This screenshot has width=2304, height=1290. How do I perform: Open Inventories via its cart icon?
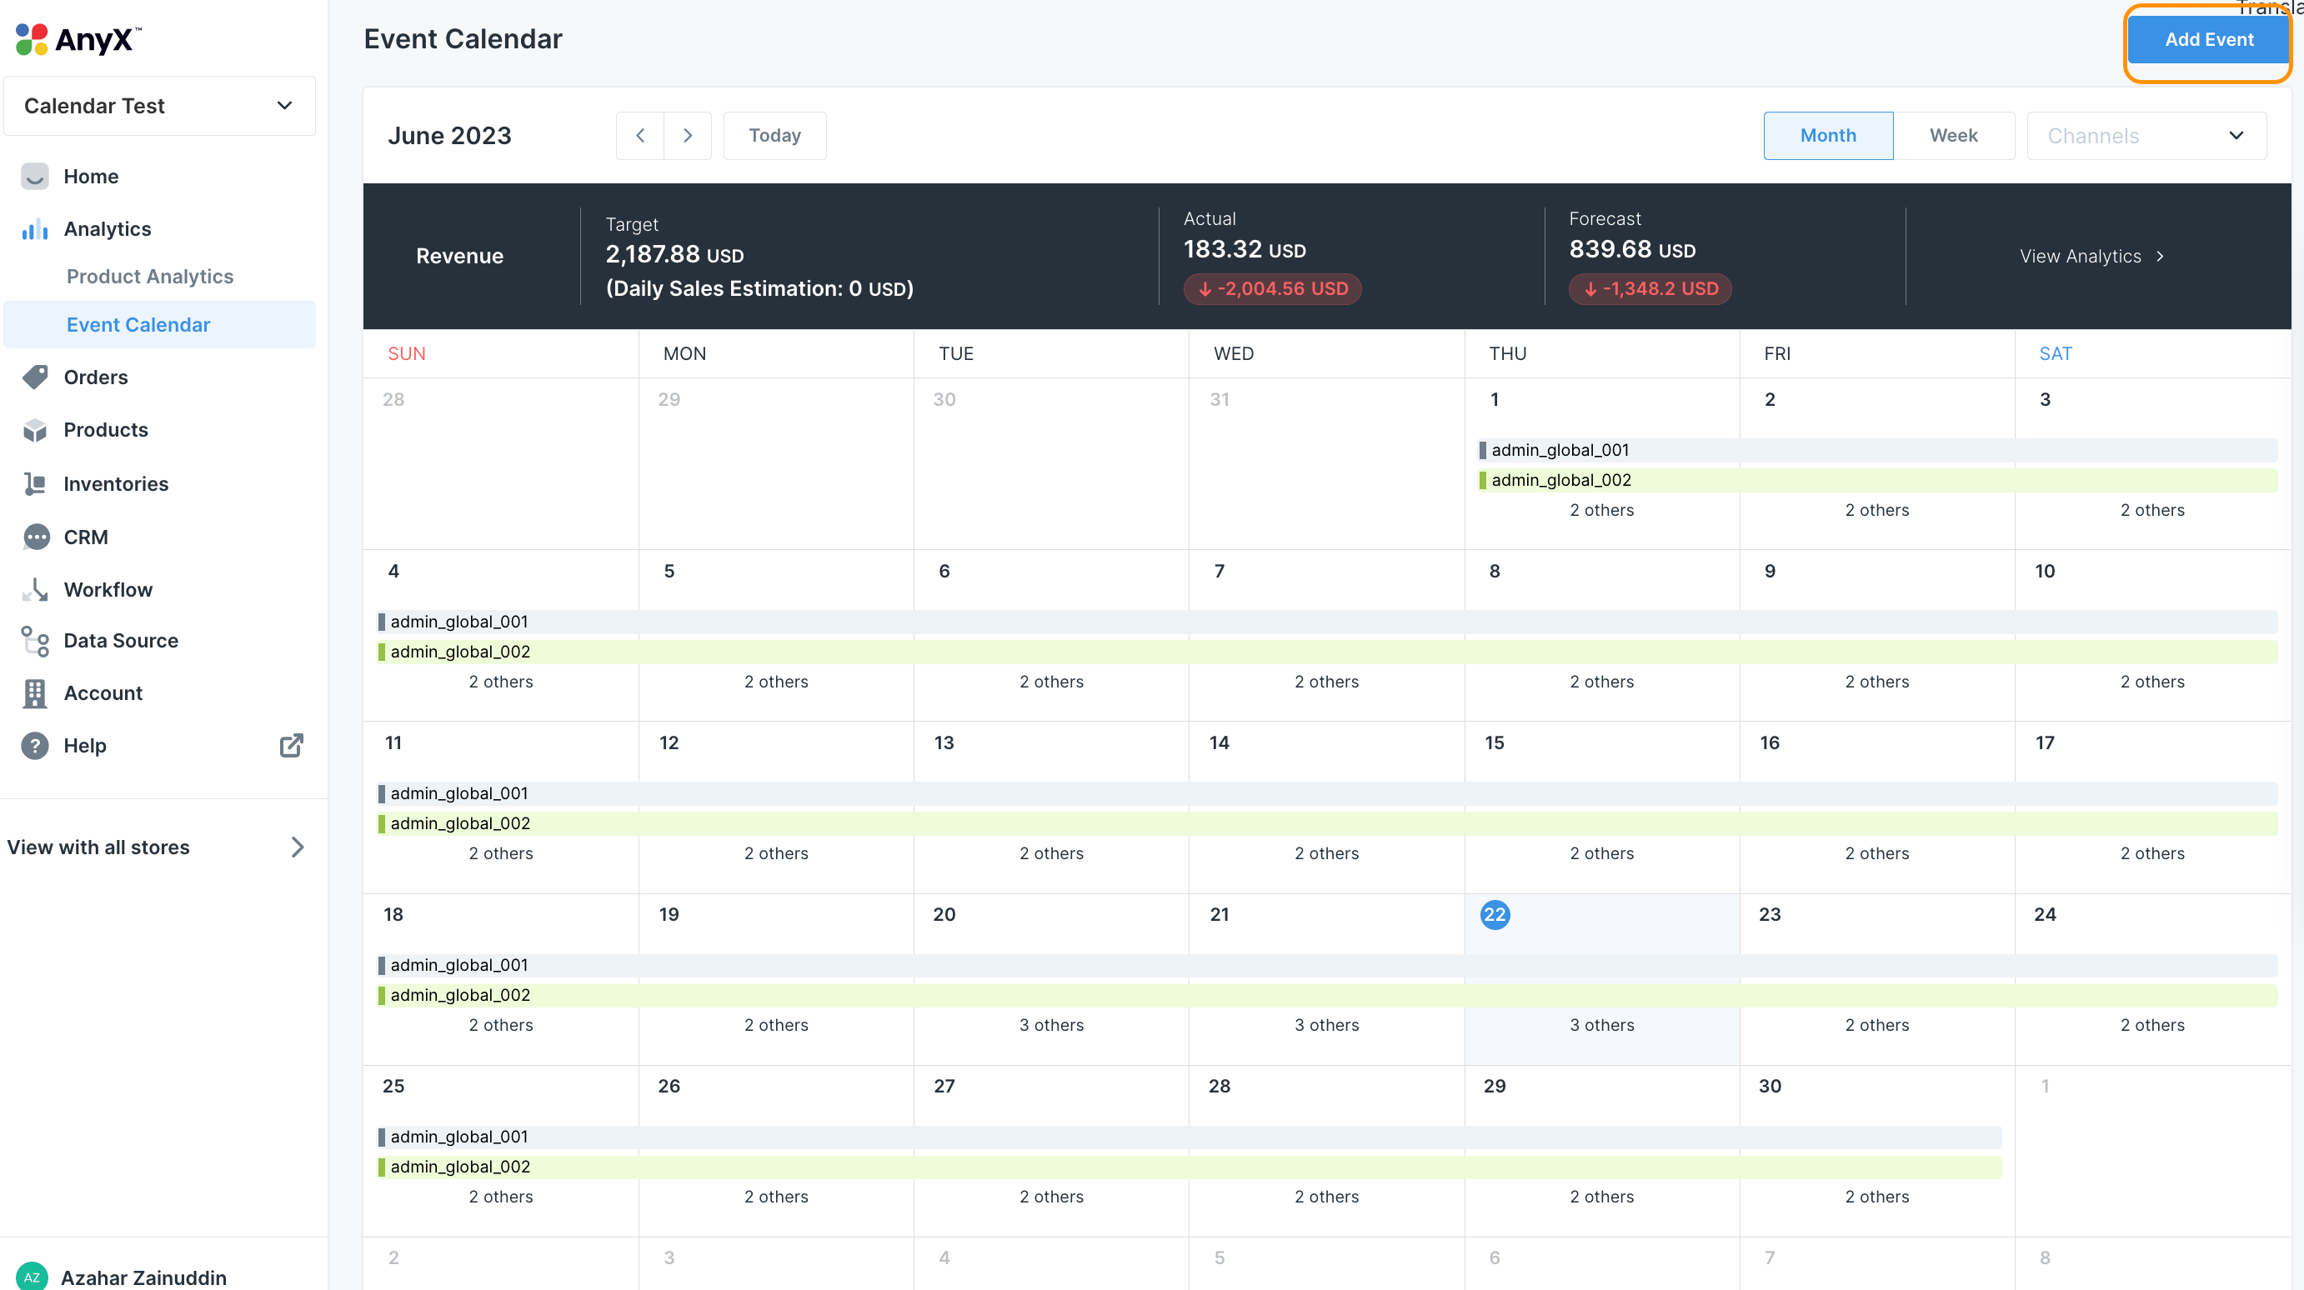(x=35, y=484)
